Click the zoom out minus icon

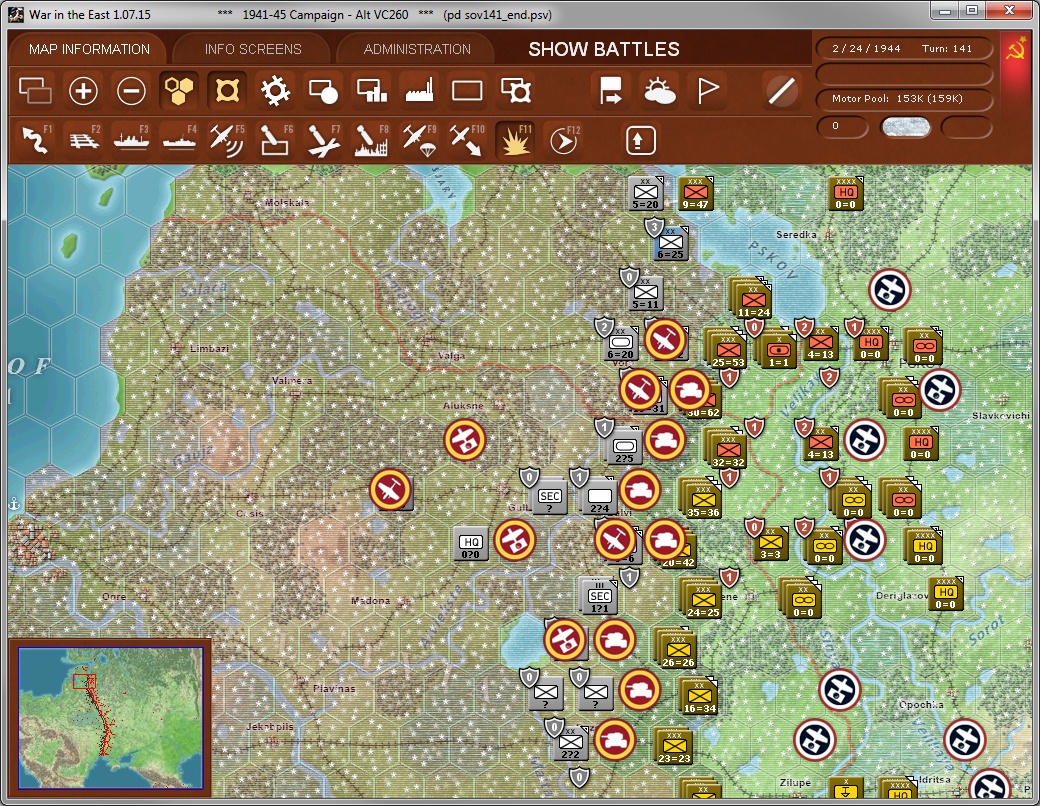point(131,91)
